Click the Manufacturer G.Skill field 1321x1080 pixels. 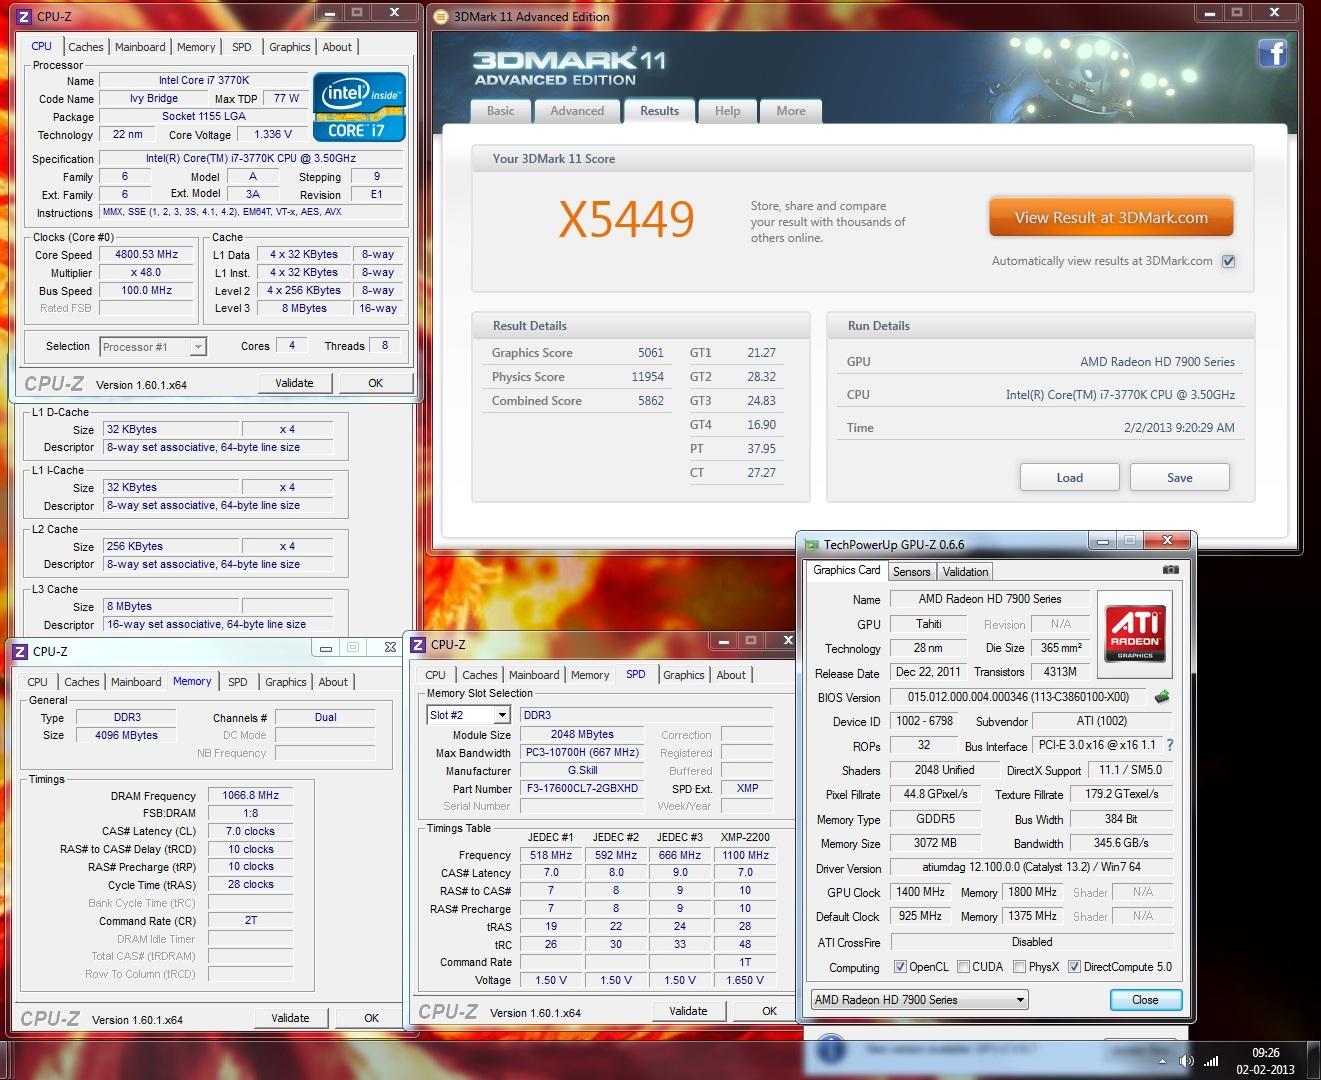click(x=581, y=770)
